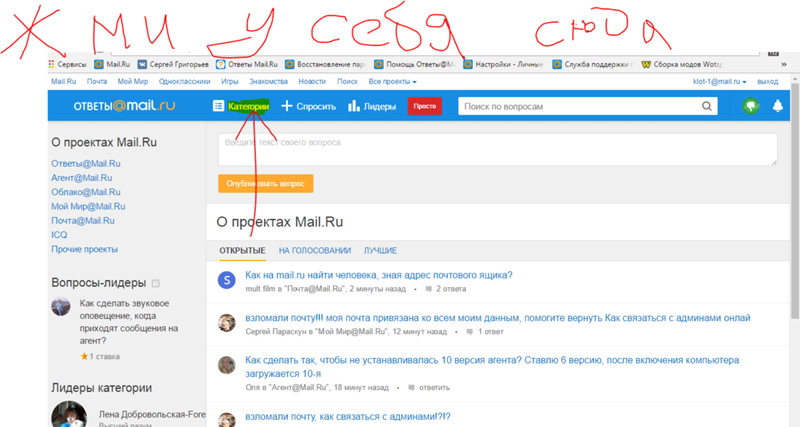Click the small icon beside Вопросы-лидеры heading

(156, 283)
